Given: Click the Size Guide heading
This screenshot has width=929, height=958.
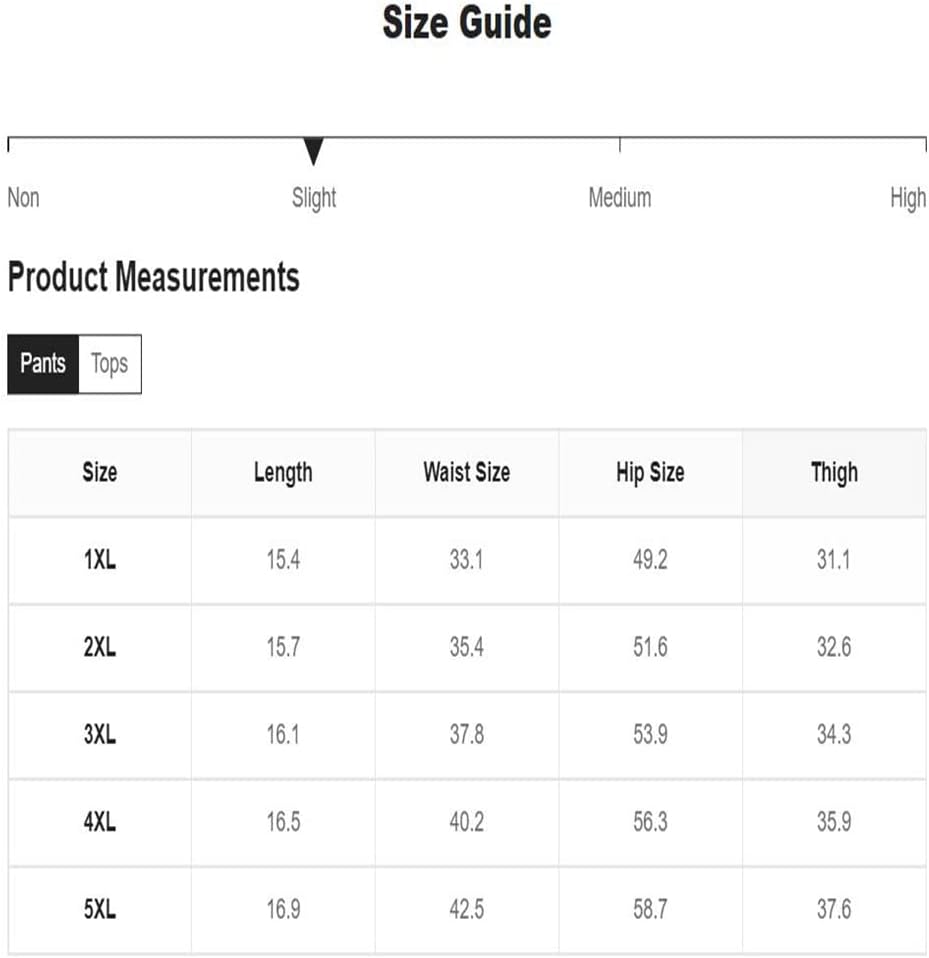Looking at the screenshot, I should click(x=466, y=23).
